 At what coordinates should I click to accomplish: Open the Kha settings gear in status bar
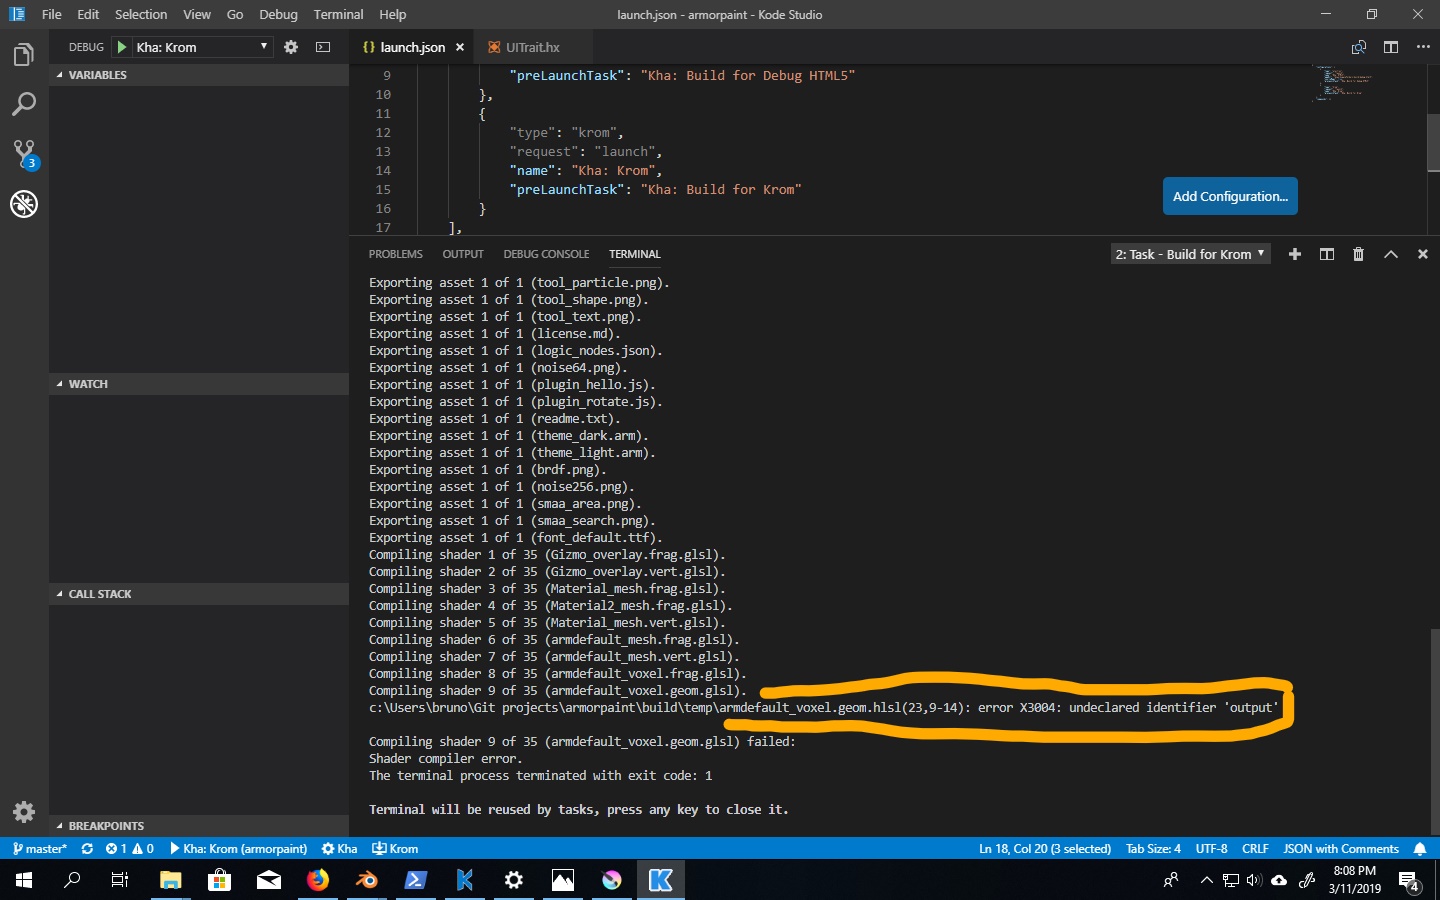click(340, 849)
